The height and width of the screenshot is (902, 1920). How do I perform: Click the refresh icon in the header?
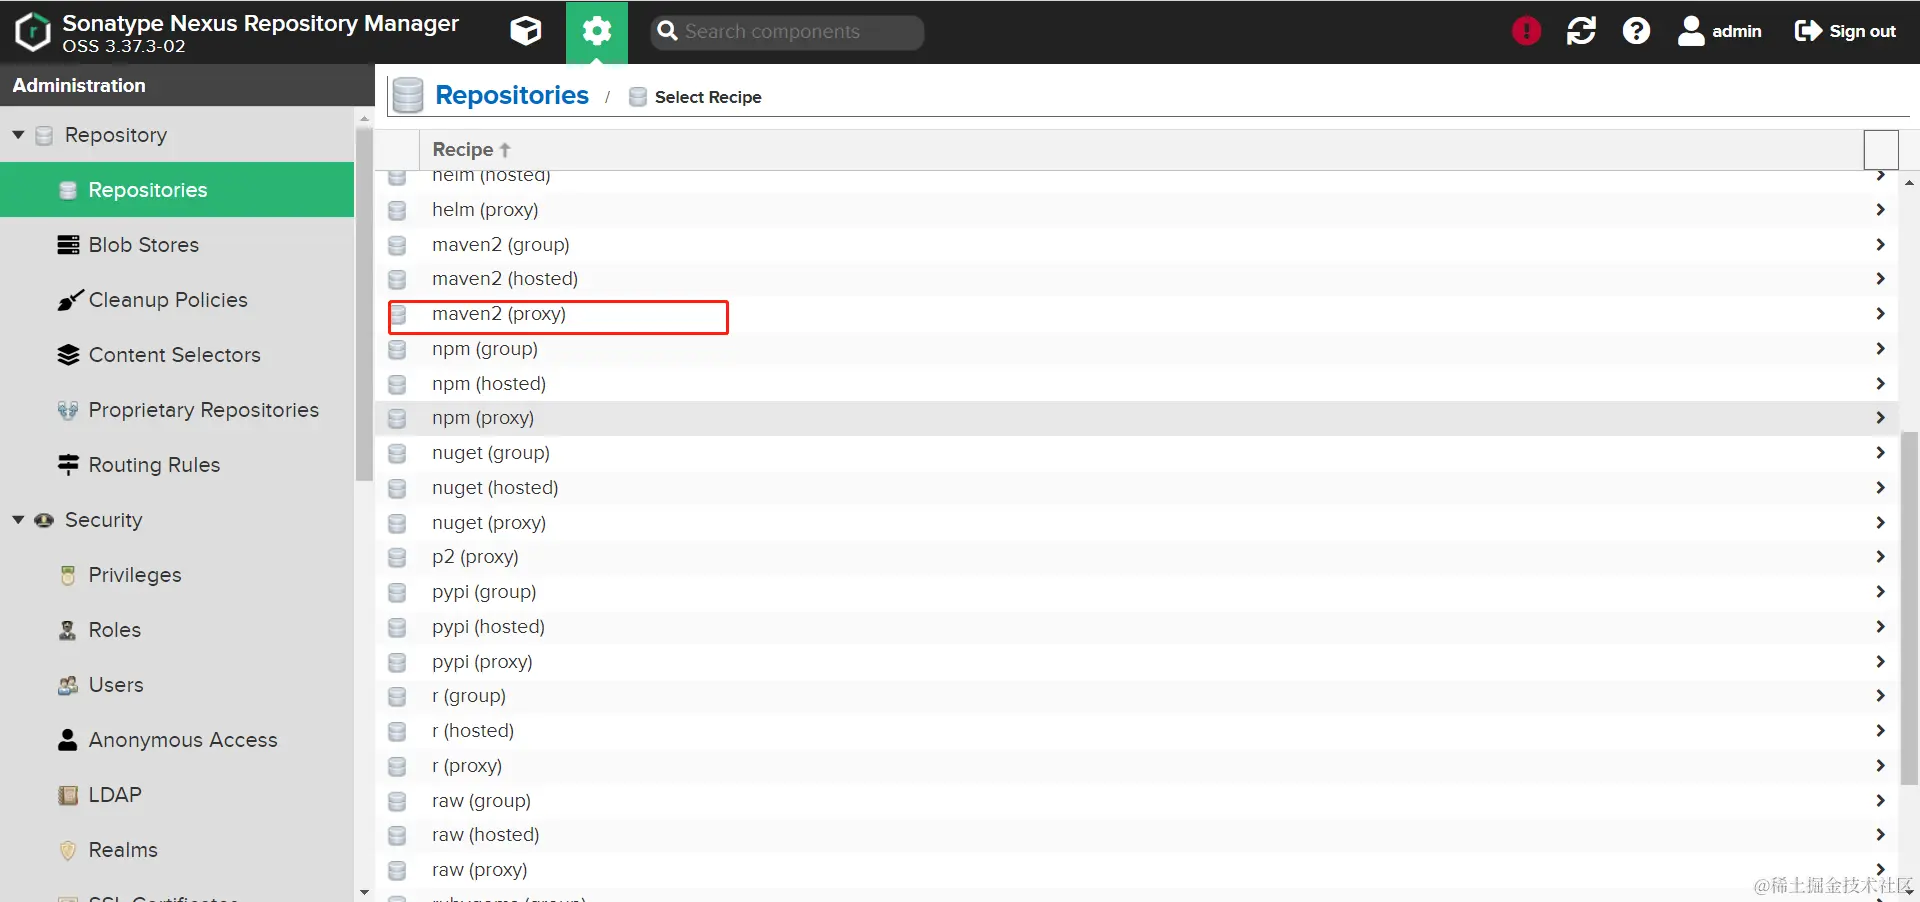[1581, 31]
